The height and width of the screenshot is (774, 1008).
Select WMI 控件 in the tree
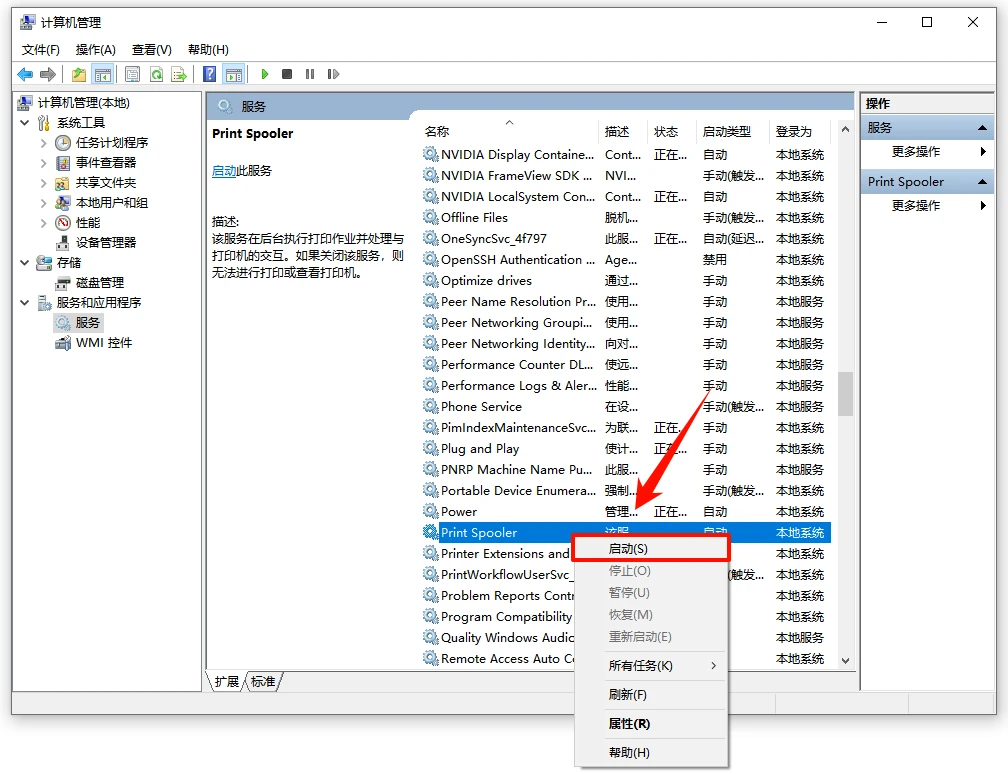pos(104,343)
